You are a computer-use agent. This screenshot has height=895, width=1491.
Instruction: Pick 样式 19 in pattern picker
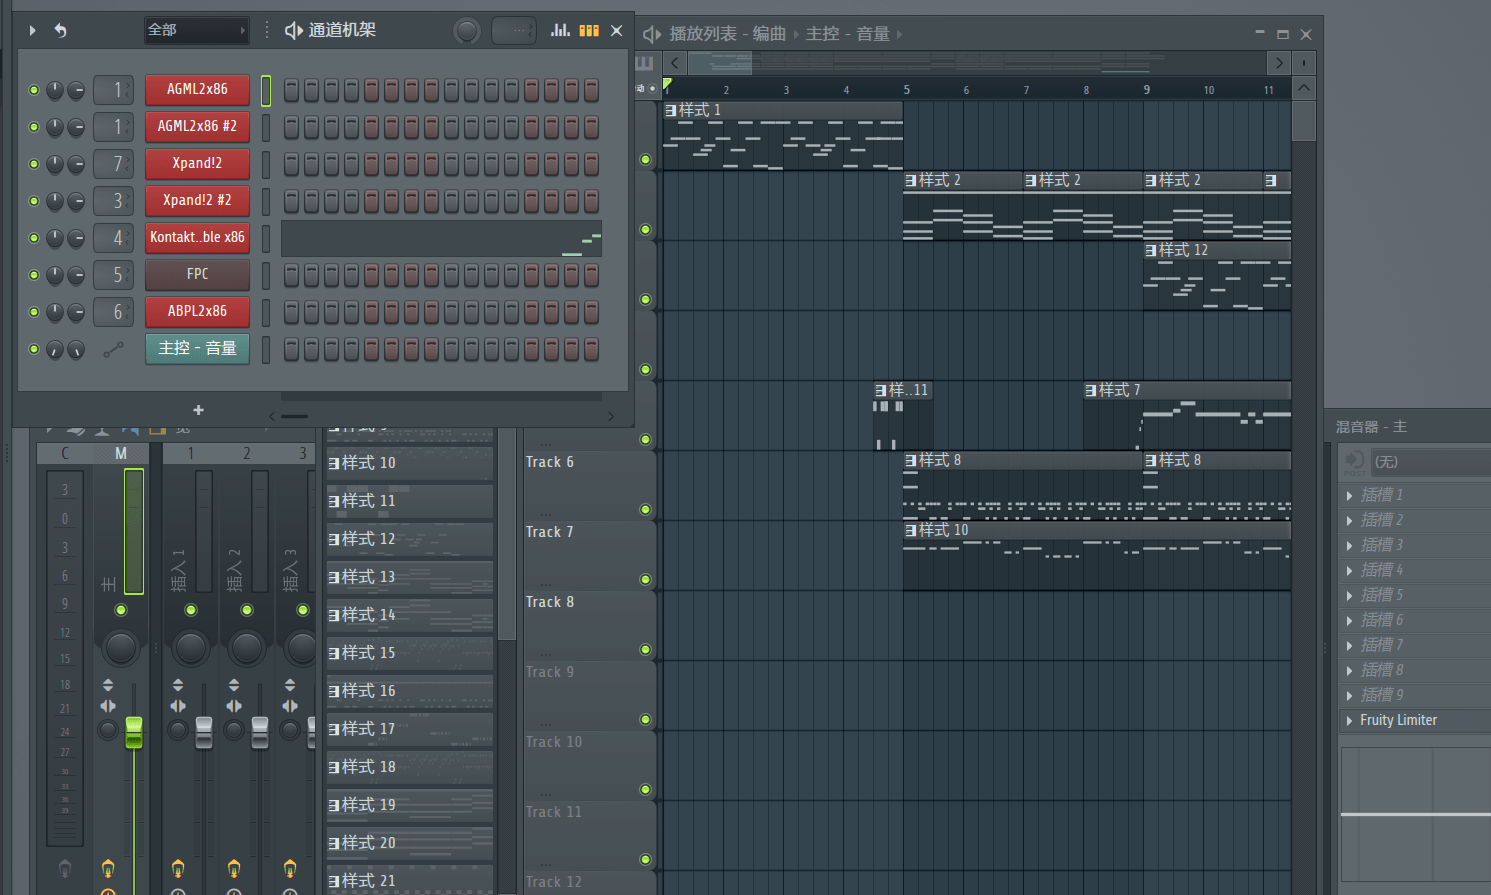click(410, 805)
